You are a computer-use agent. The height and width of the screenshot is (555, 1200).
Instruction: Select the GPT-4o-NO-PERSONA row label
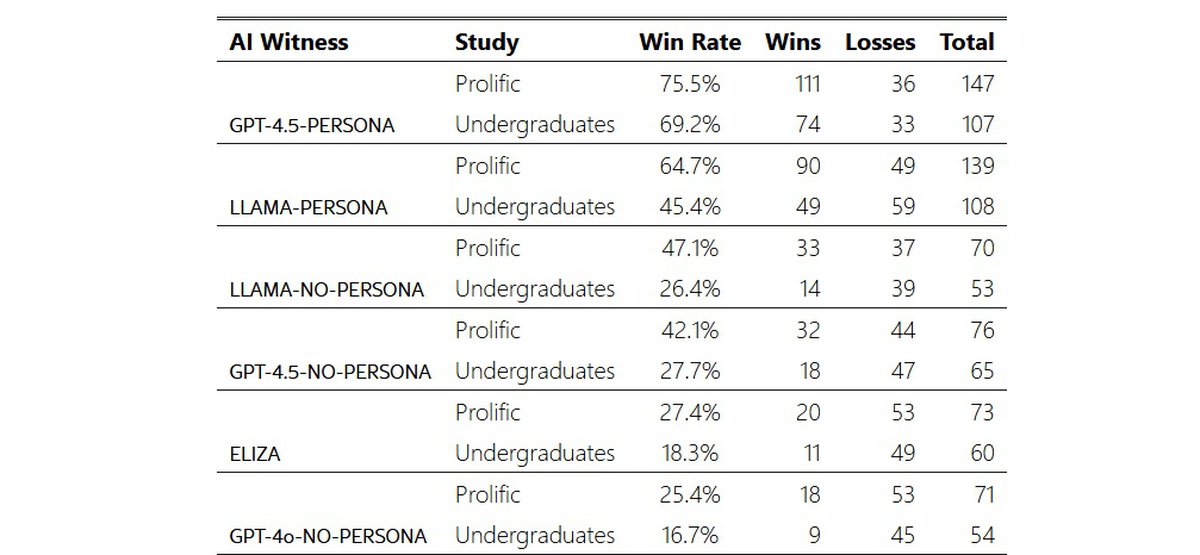tap(328, 536)
